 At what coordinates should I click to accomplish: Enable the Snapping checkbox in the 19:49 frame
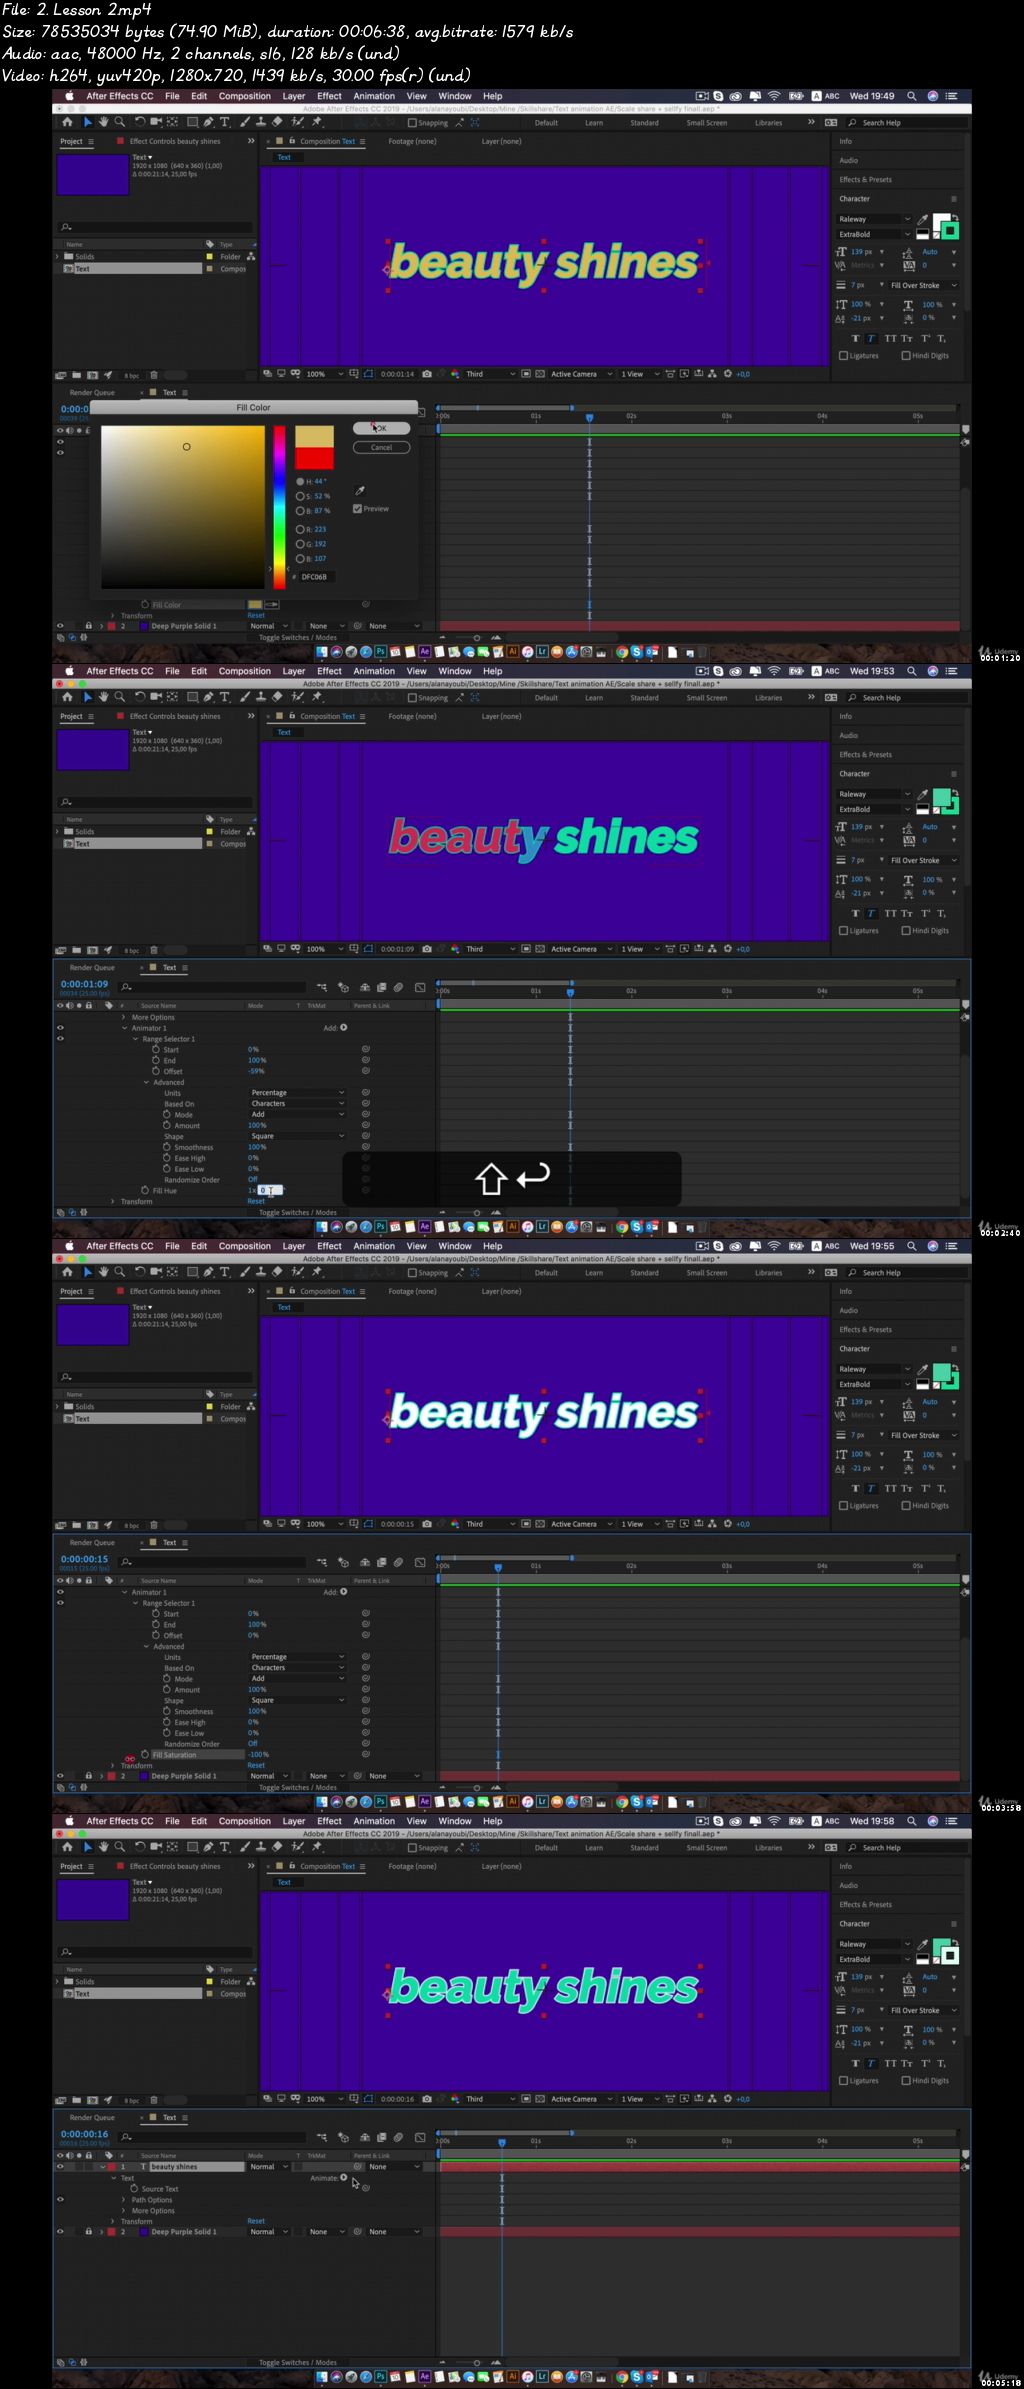[x=412, y=123]
